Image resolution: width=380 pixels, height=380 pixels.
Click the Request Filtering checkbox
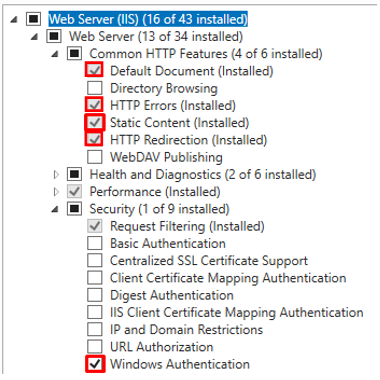[95, 226]
